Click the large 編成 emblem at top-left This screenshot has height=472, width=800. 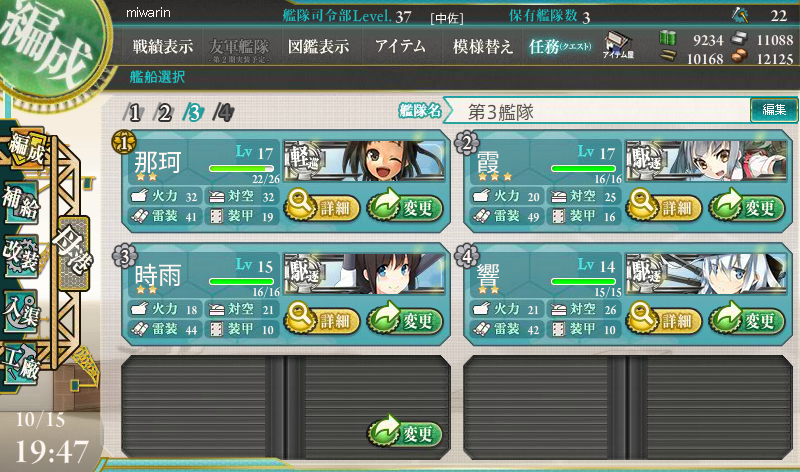(46, 43)
